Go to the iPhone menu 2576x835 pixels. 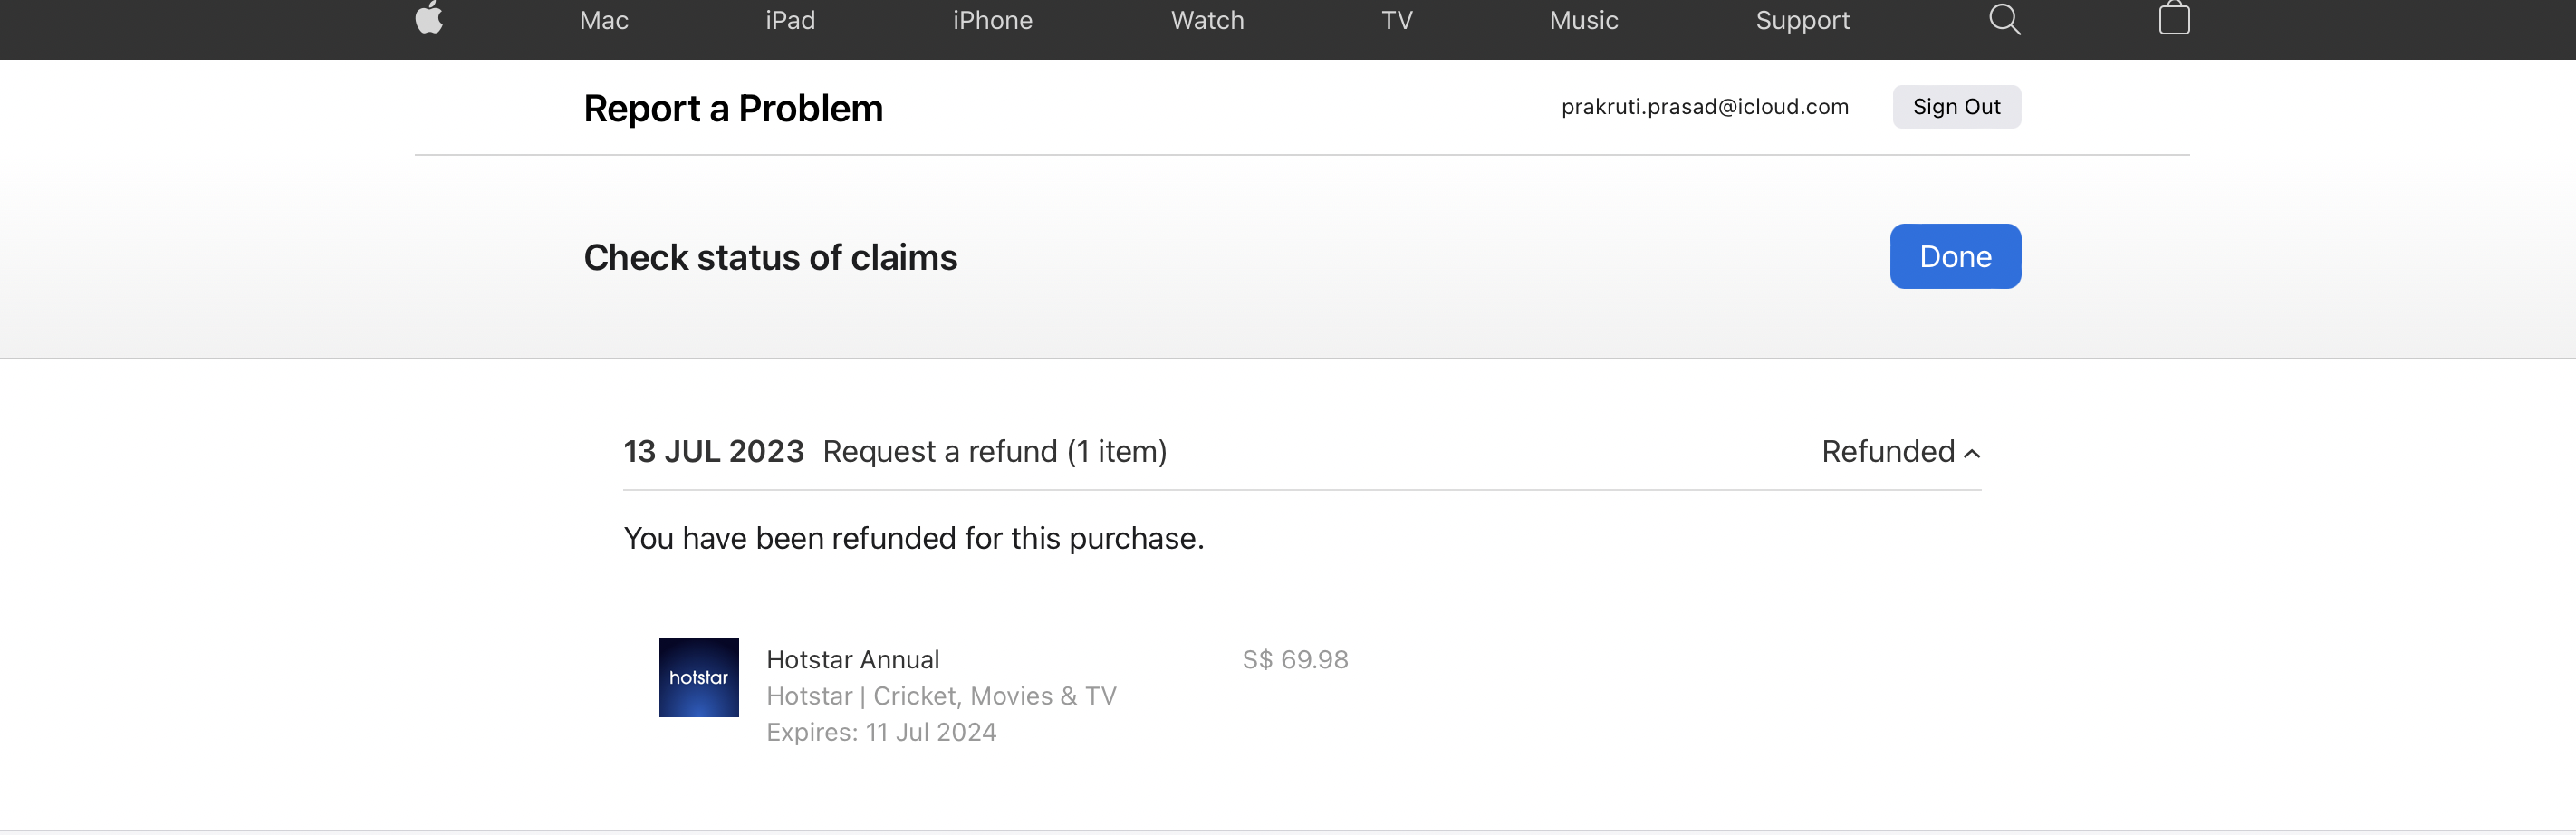pyautogui.click(x=992, y=21)
